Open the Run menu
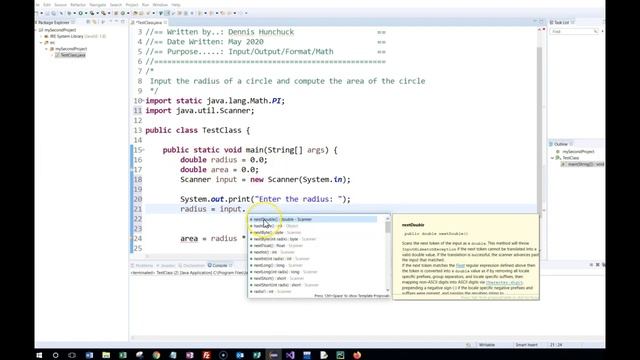 click(x=145, y=5)
